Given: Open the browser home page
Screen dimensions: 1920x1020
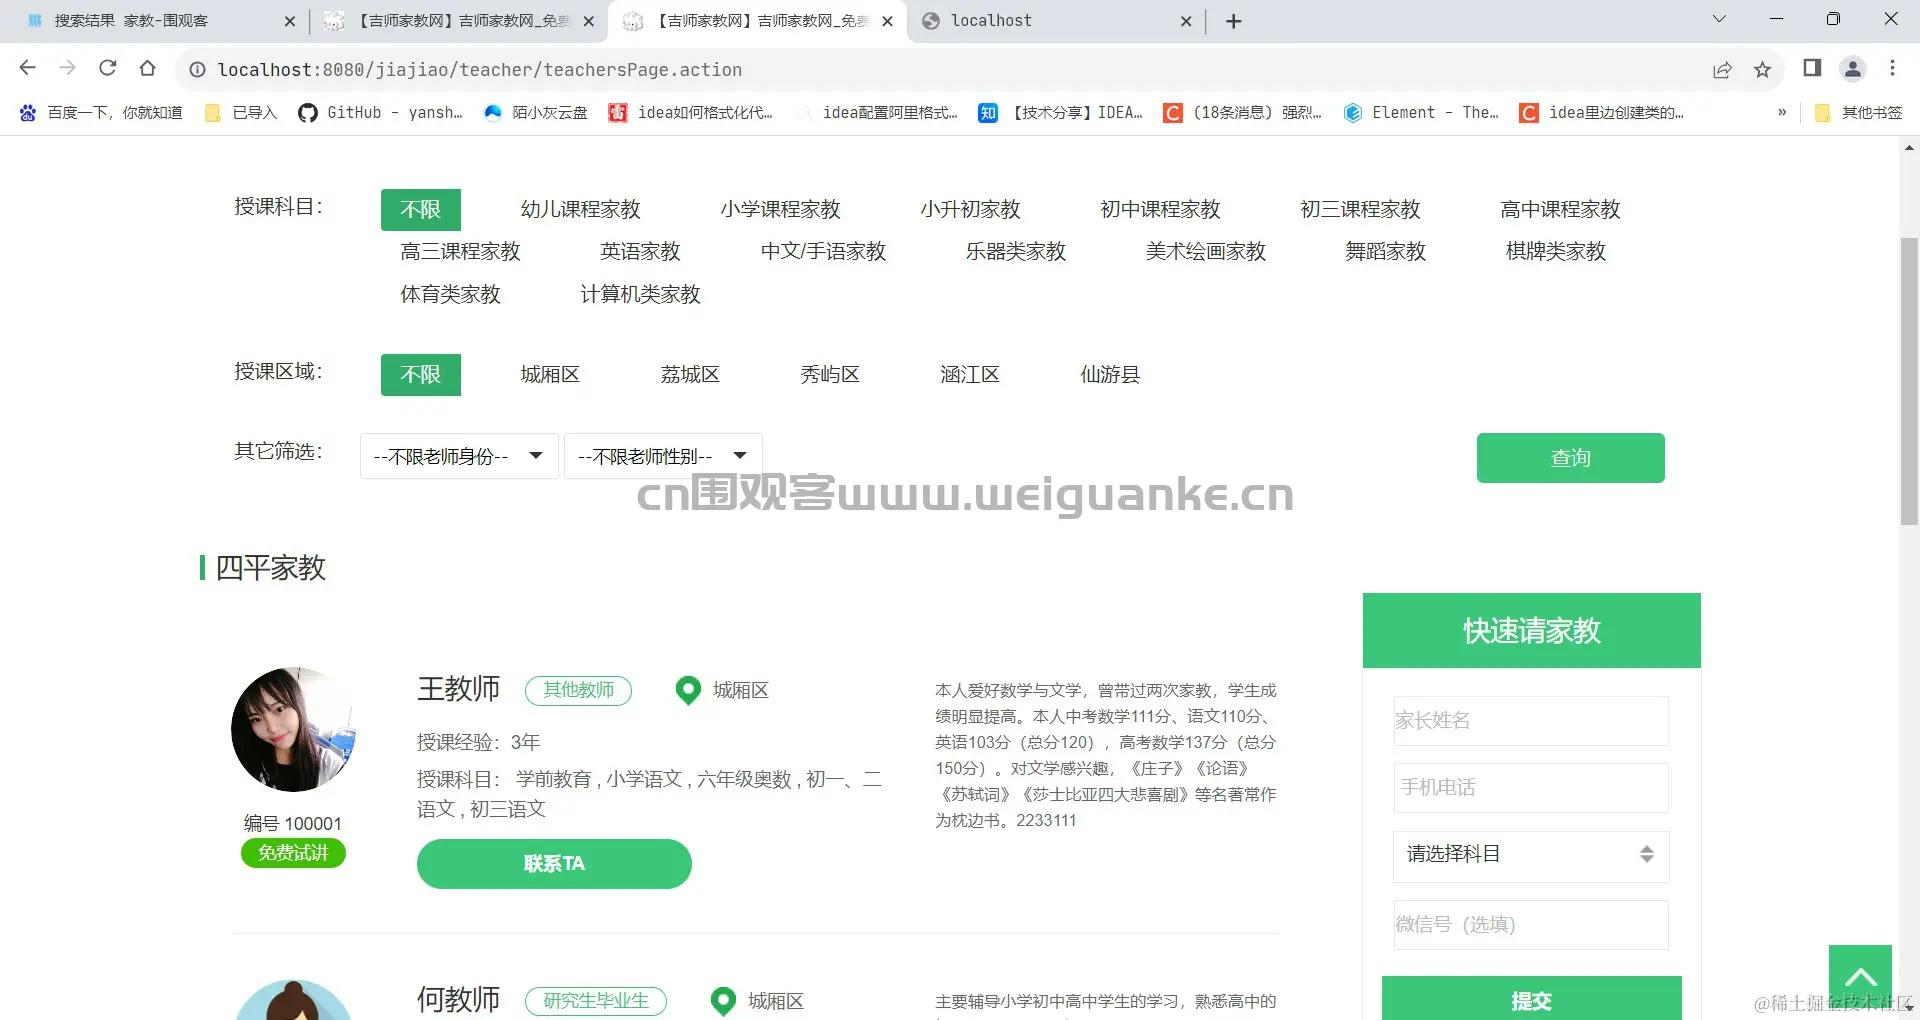Looking at the screenshot, I should click(x=148, y=68).
